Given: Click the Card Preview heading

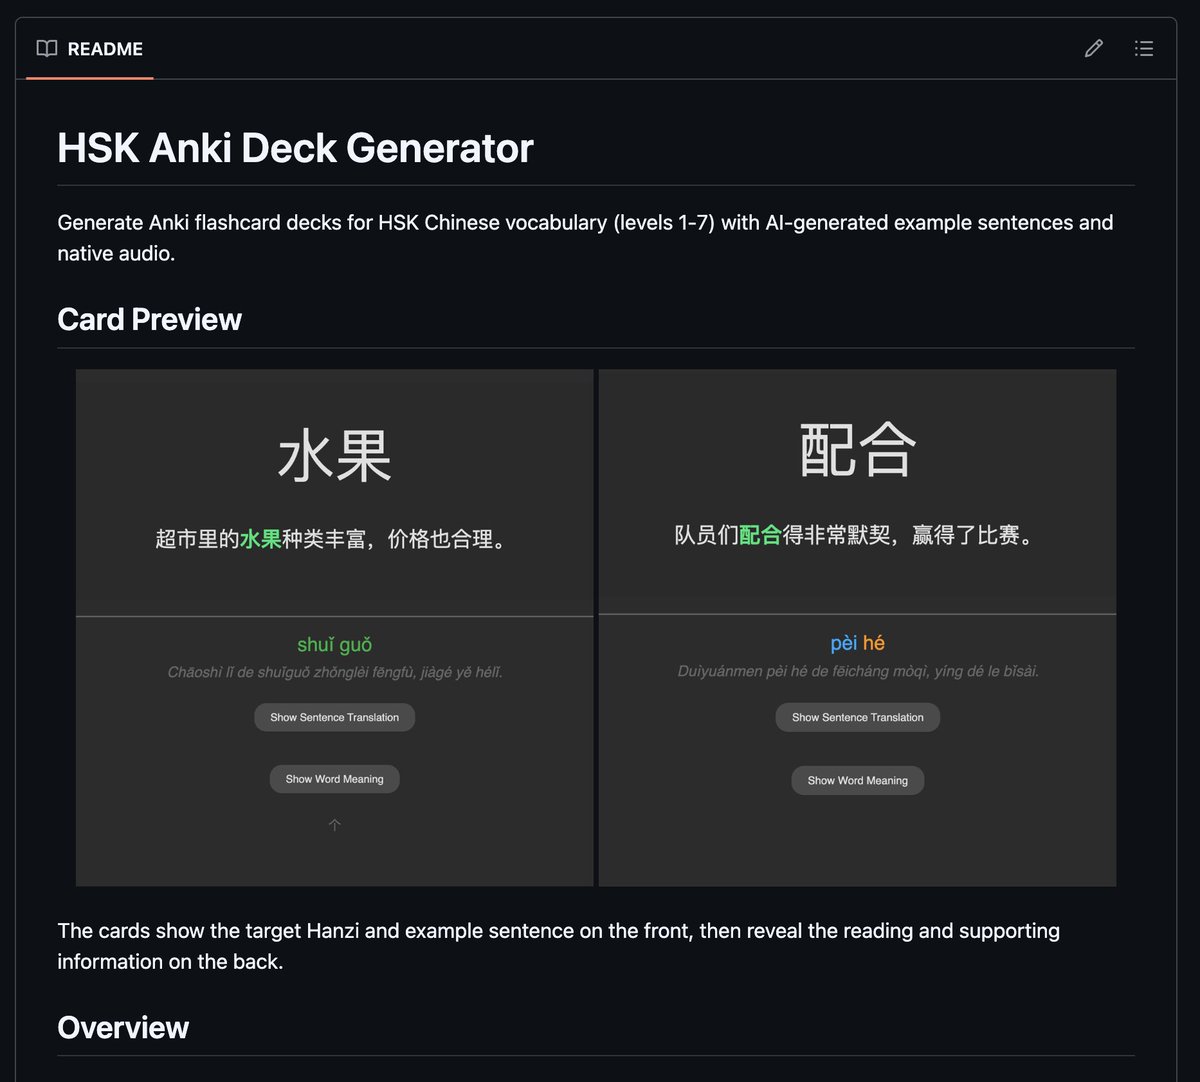Looking at the screenshot, I should point(149,319).
